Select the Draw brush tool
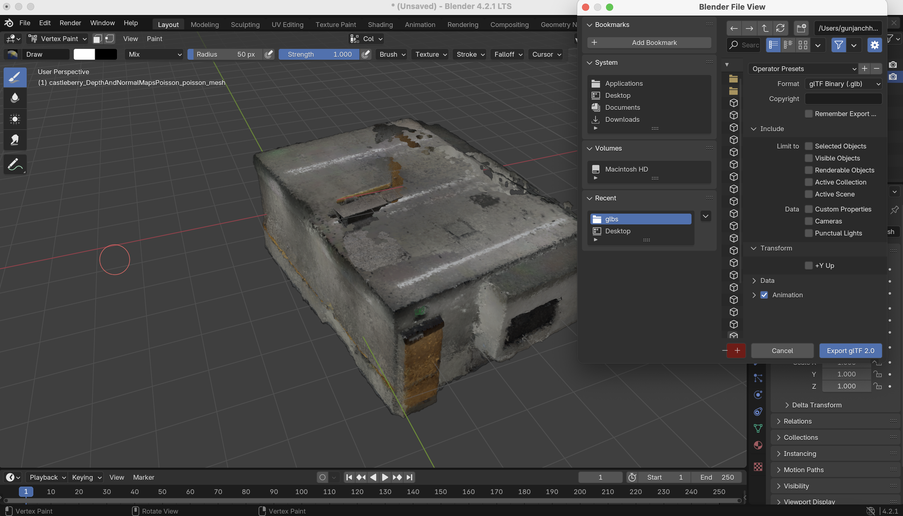903x516 pixels. 15,77
